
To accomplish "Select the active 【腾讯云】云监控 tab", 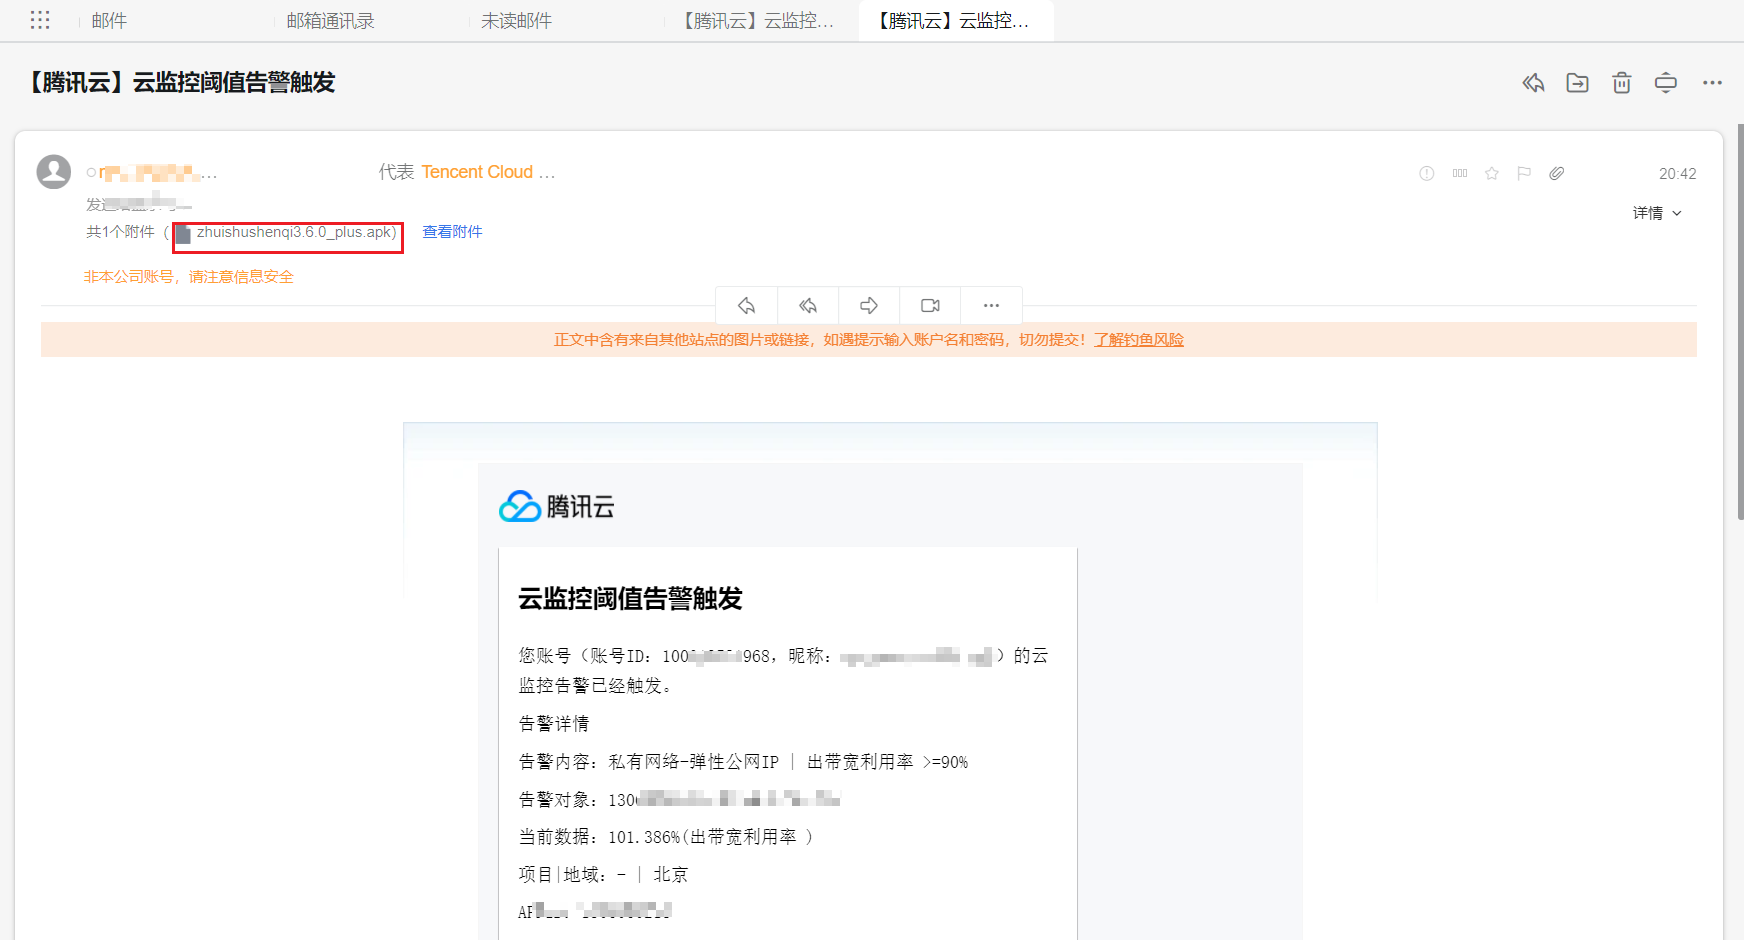I will pos(956,21).
